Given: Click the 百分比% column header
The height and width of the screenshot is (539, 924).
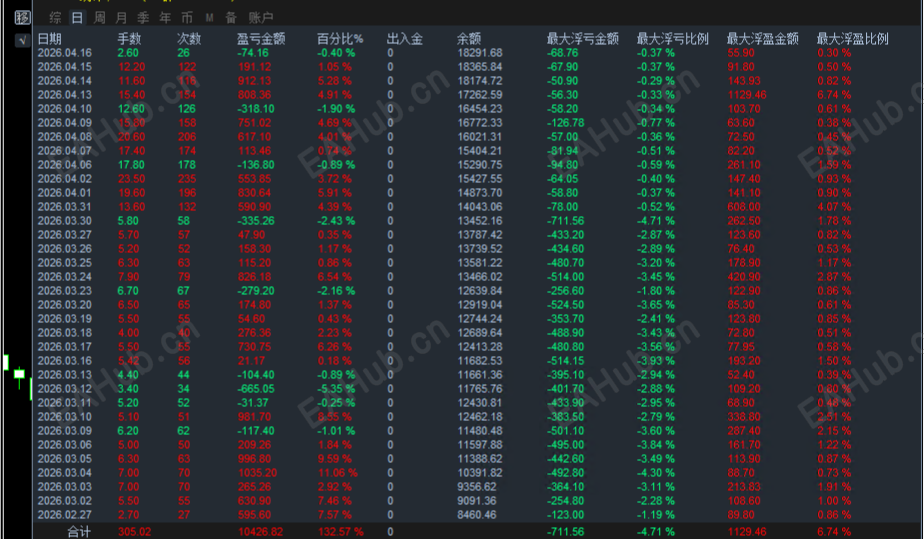Looking at the screenshot, I should click(x=340, y=39).
